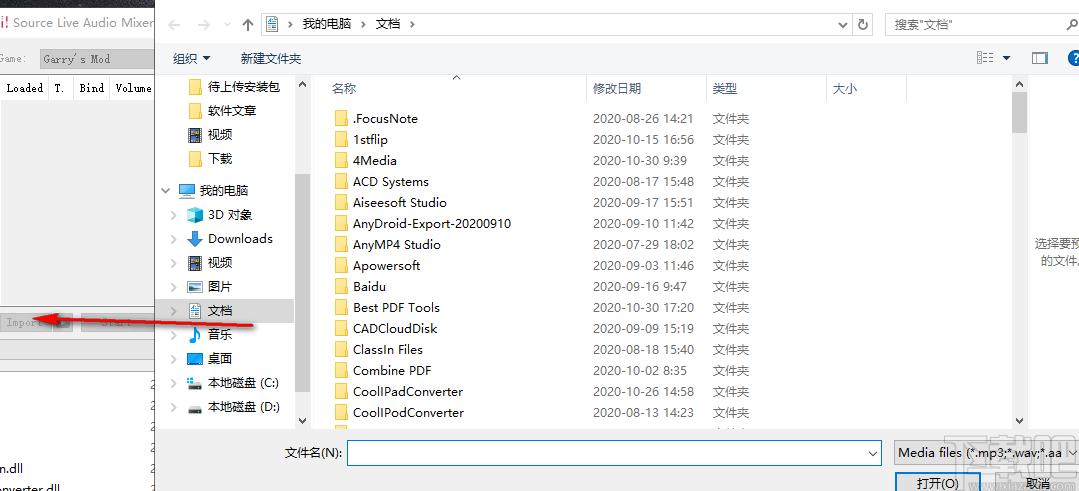Click 我的电脑 in the address breadcrumb
Screen dimensions: 1079x491
coord(327,24)
